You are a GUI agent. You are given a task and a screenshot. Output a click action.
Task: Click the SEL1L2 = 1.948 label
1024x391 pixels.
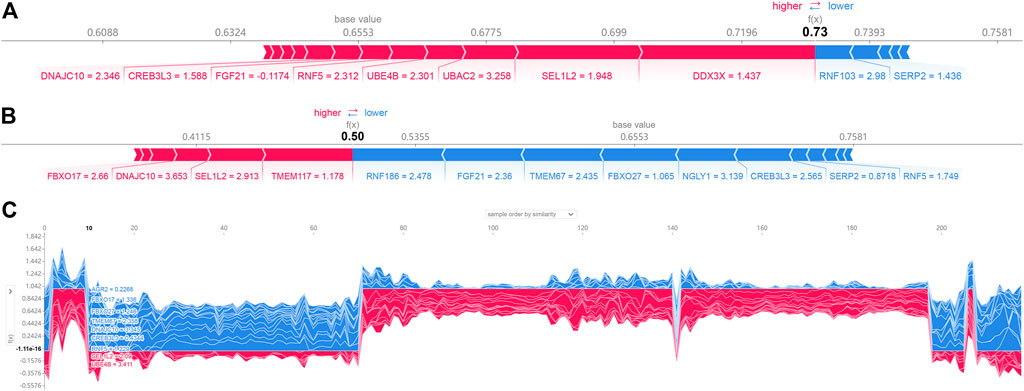tap(577, 76)
